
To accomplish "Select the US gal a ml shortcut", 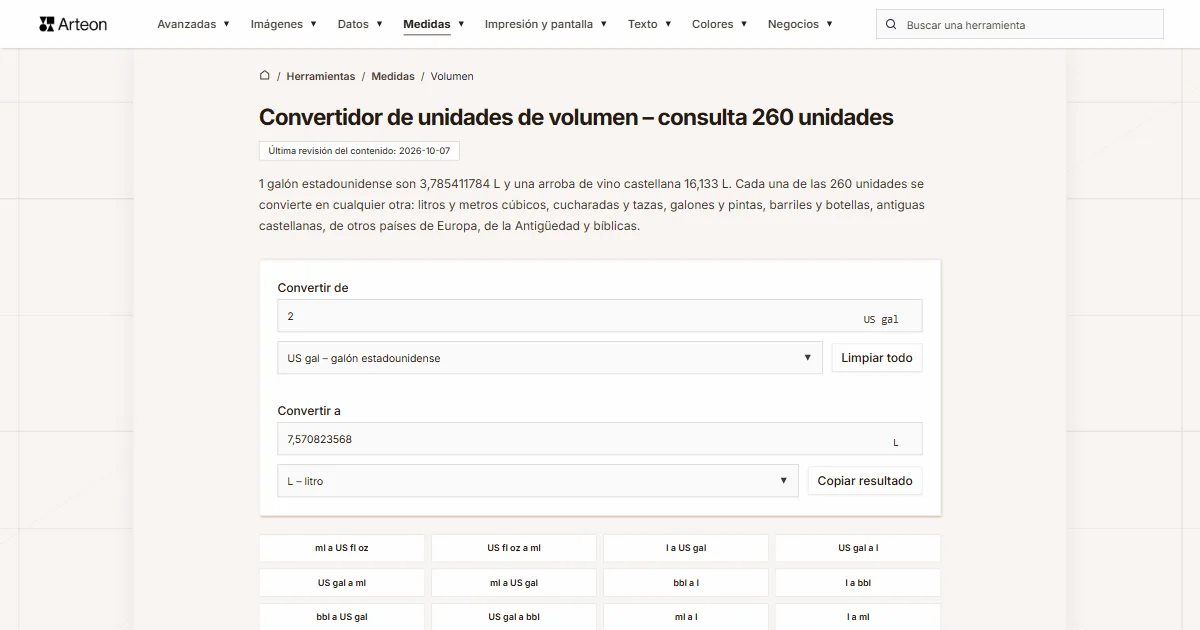I will 342,583.
